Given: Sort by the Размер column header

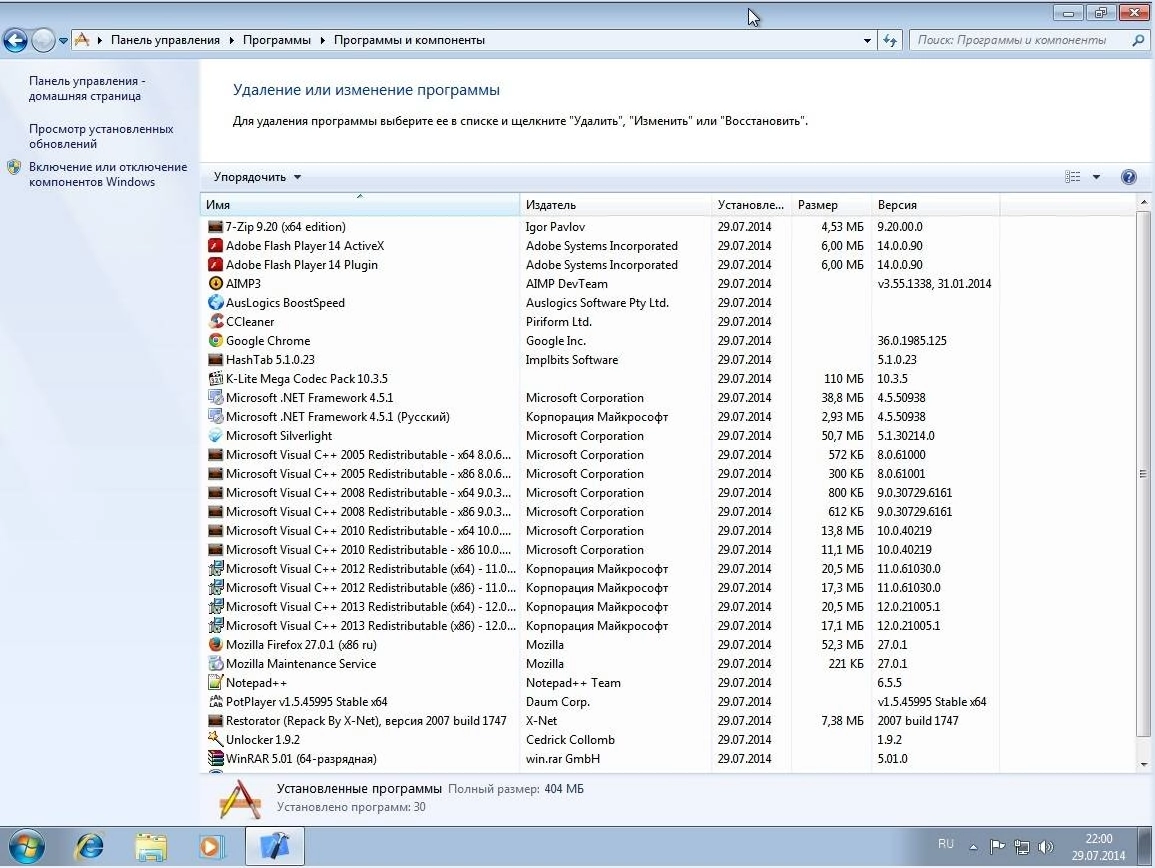Looking at the screenshot, I should coord(831,205).
